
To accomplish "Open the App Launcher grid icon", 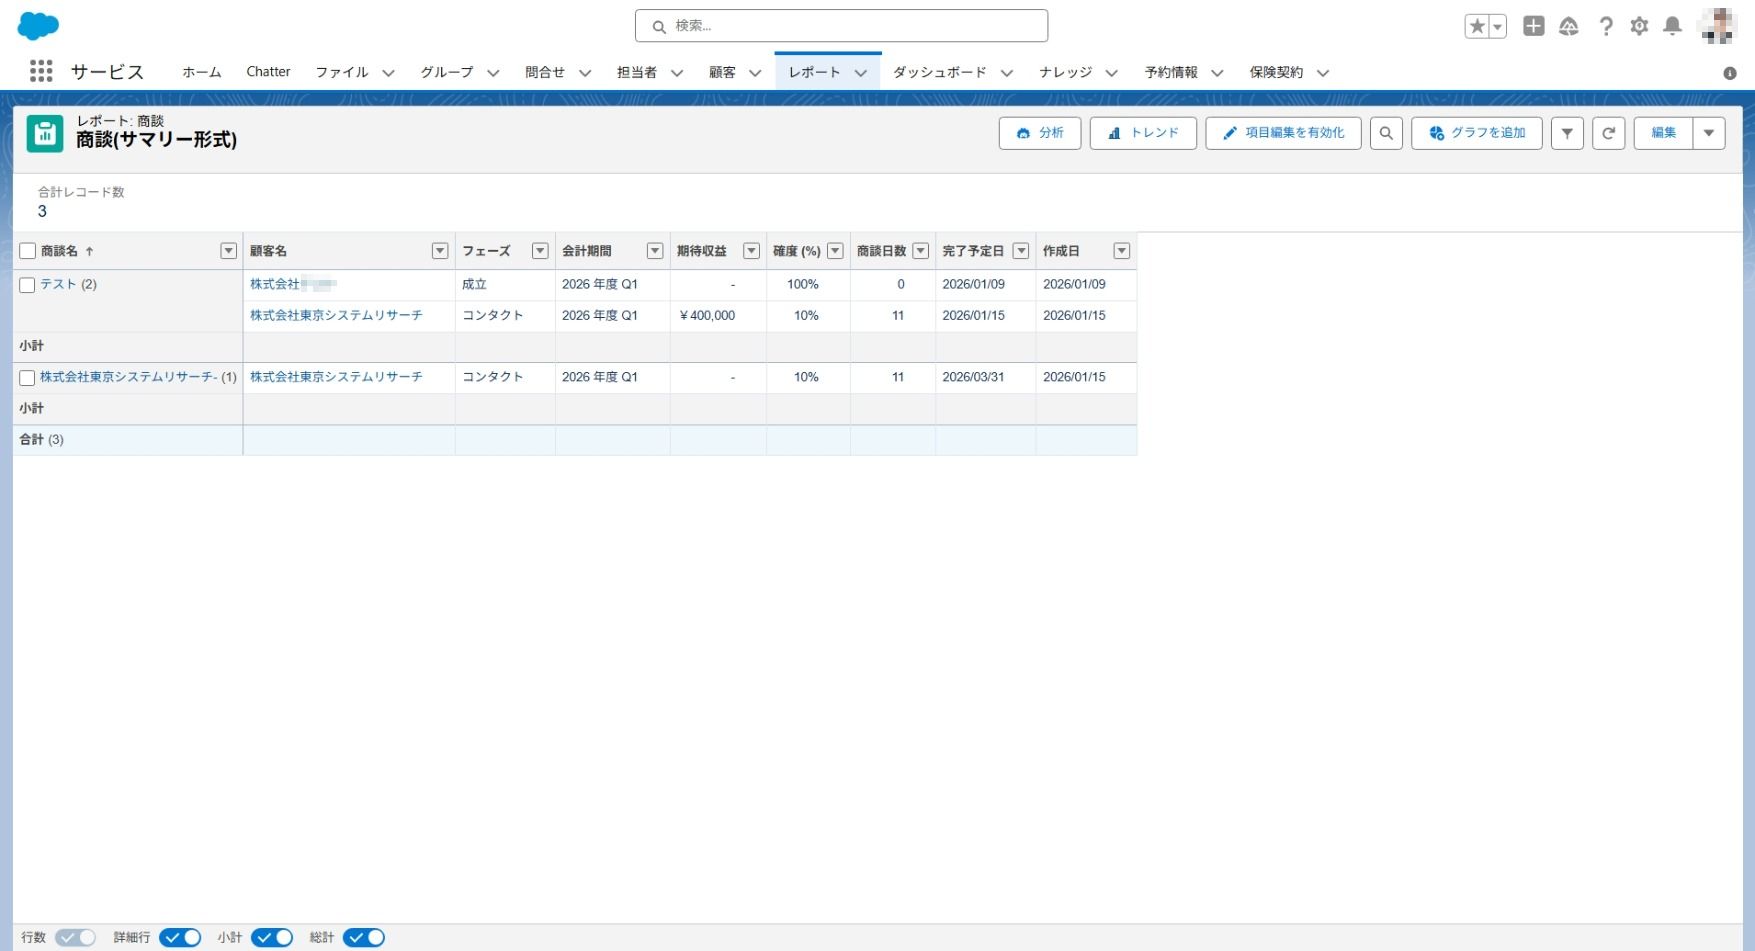I will click(x=41, y=71).
